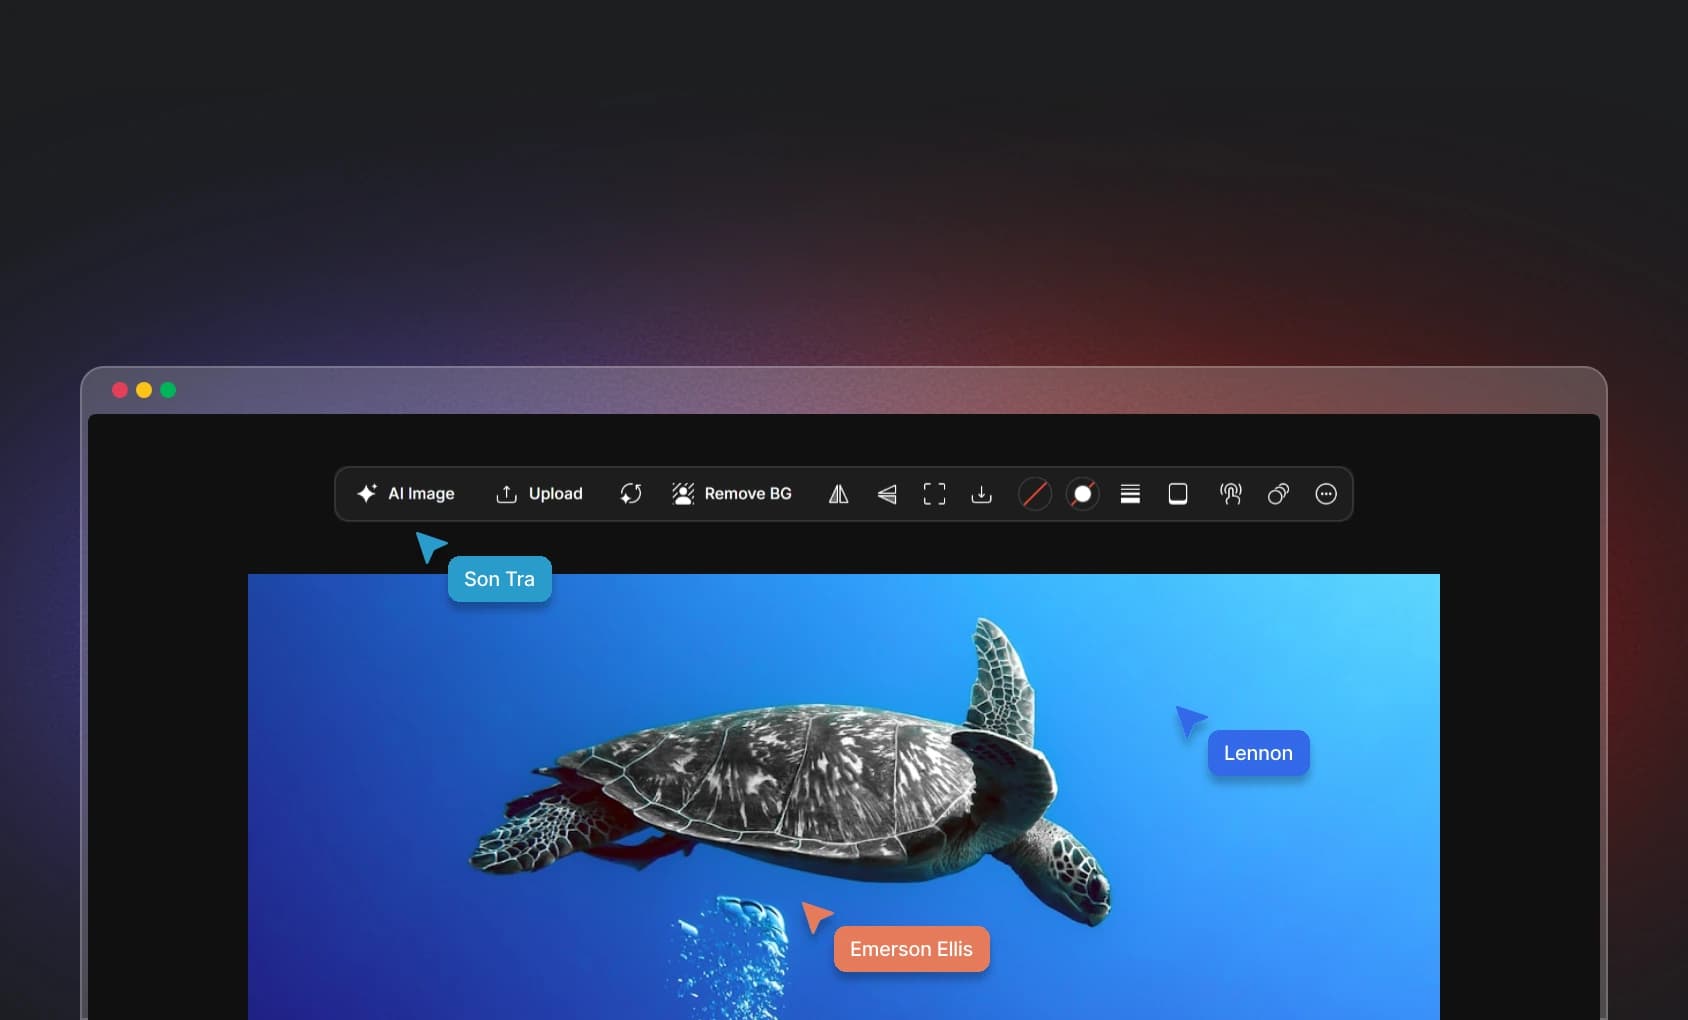Viewport: 1688px width, 1020px height.
Task: Minimize the window with the yellow button
Action: (144, 390)
